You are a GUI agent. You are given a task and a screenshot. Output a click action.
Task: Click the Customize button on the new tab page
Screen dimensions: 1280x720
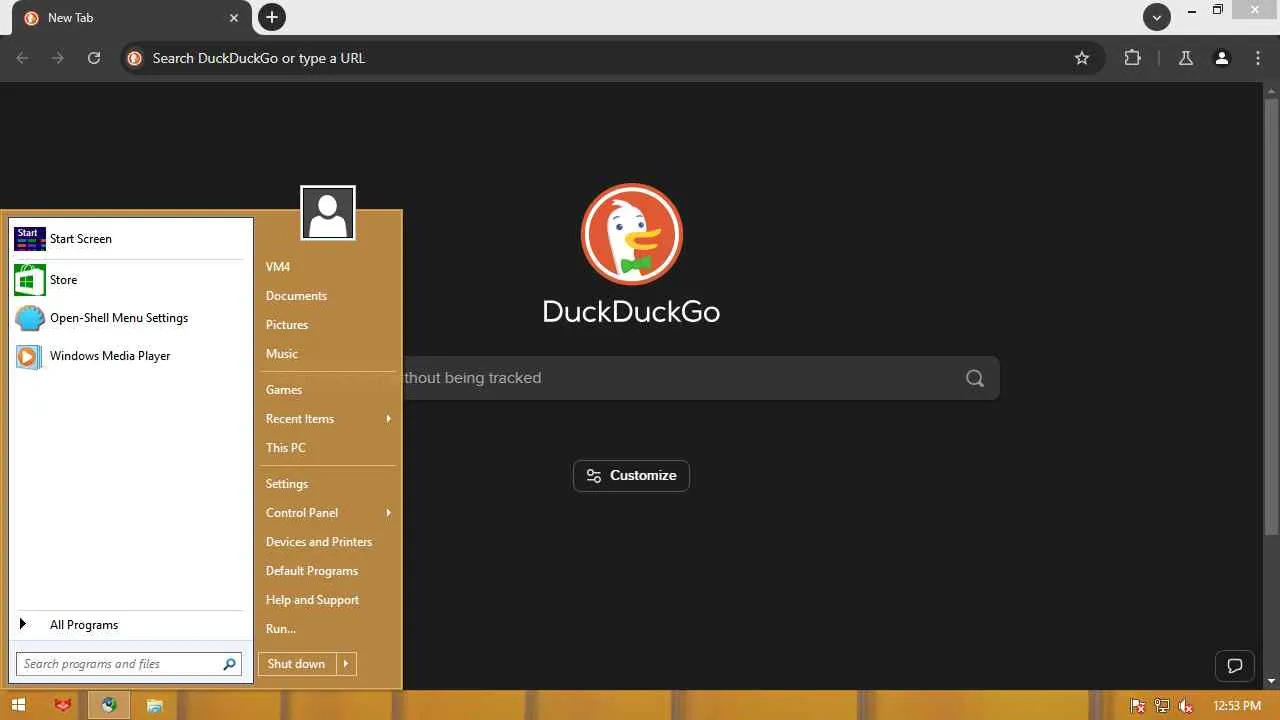coord(631,476)
